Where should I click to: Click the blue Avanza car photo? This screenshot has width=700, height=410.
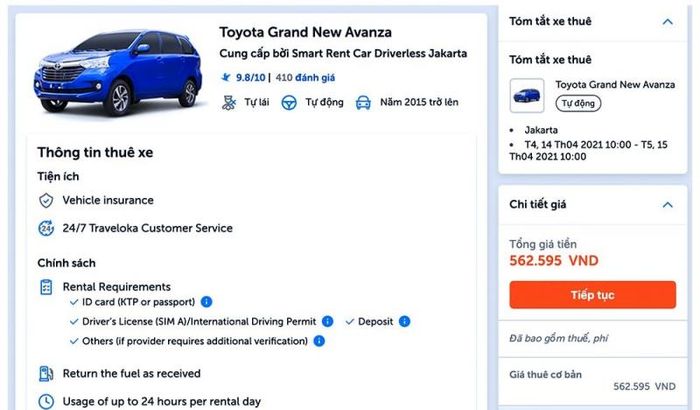click(x=117, y=73)
